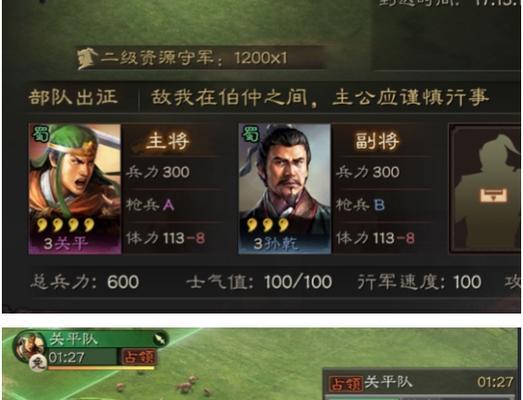The width and height of the screenshot is (523, 400).
Task: Click 孙乾's three-star rating row
Action: pos(268,225)
